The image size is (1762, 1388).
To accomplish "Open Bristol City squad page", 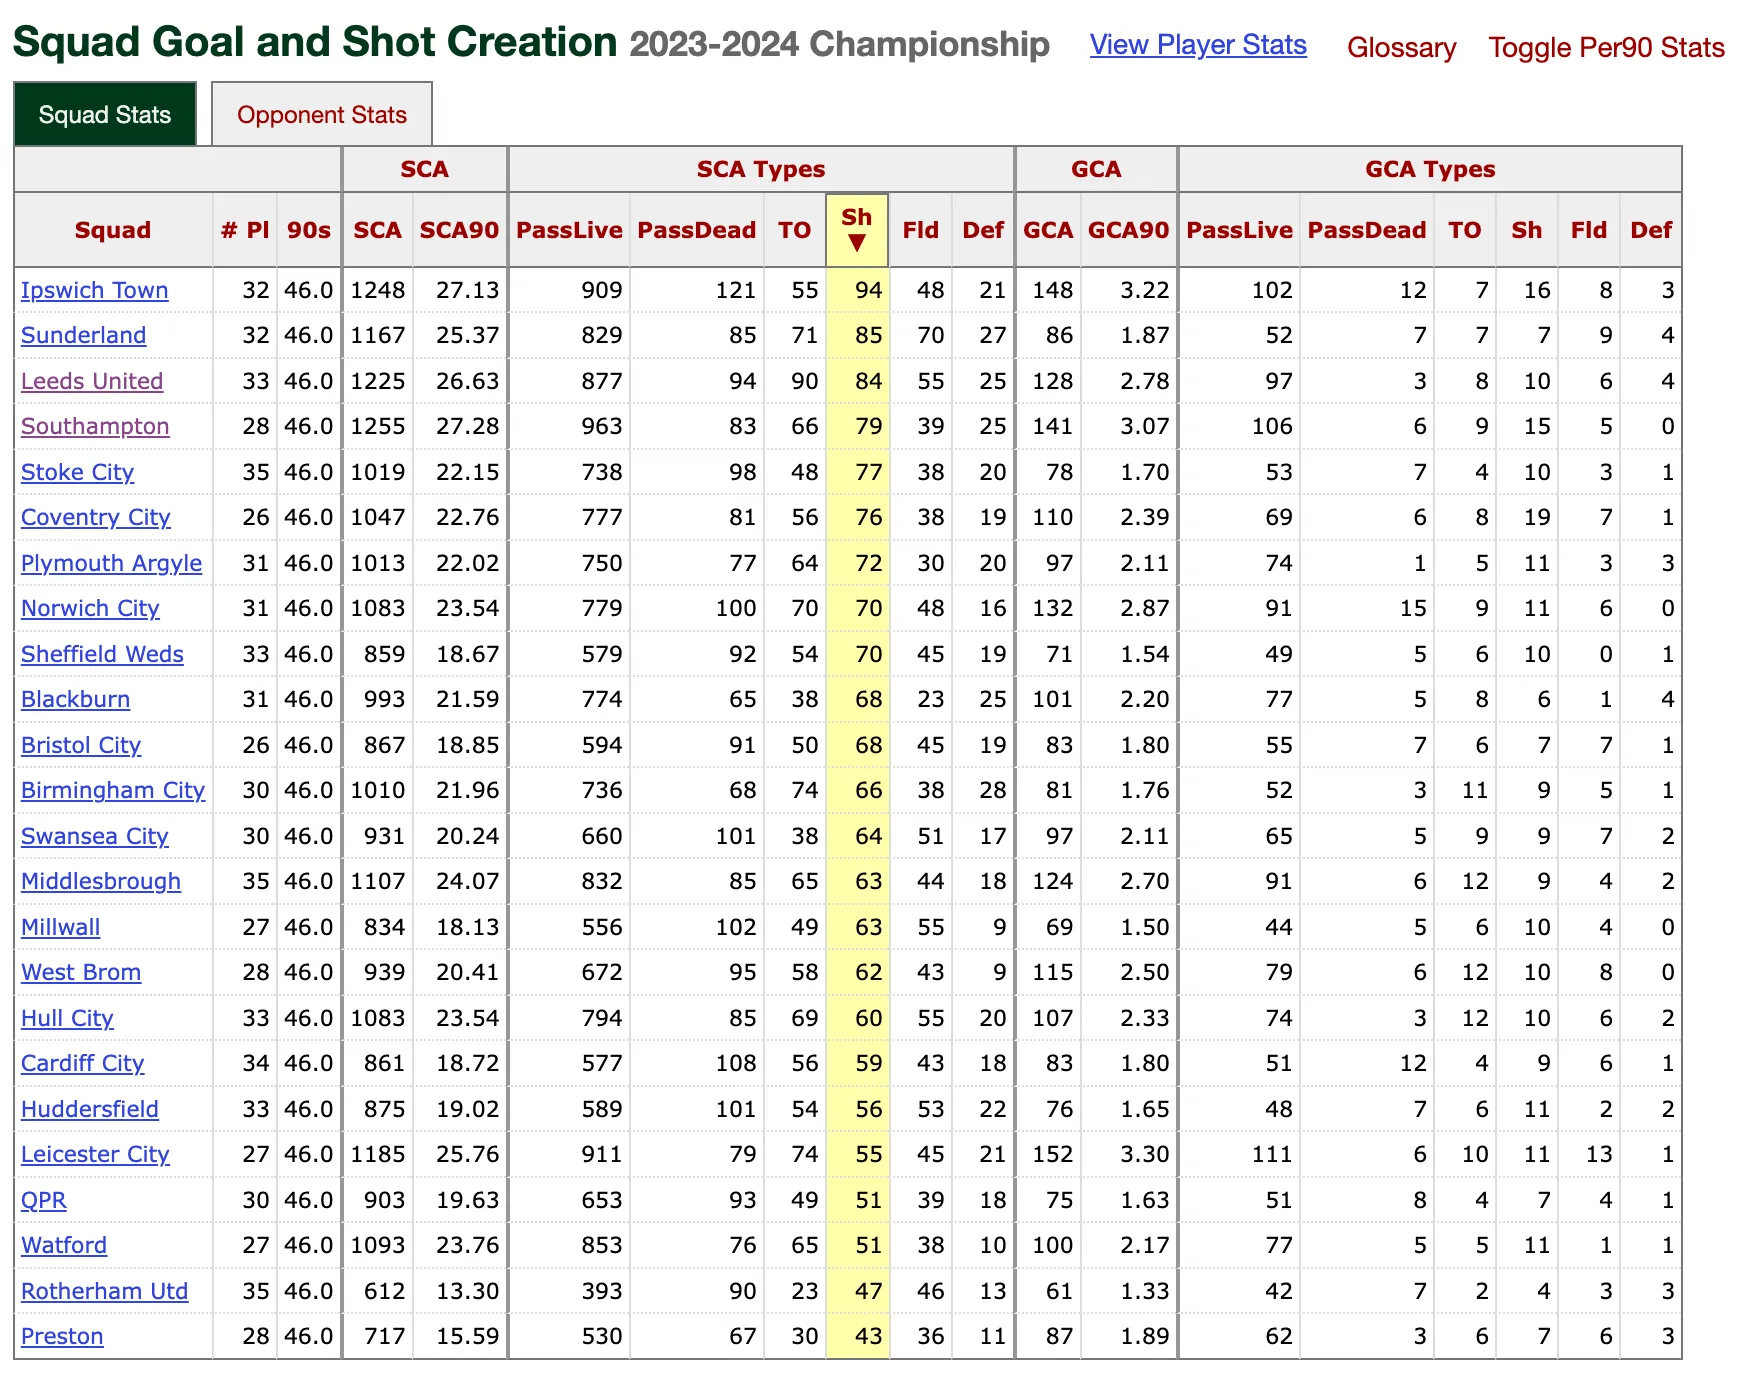I will 81,745.
